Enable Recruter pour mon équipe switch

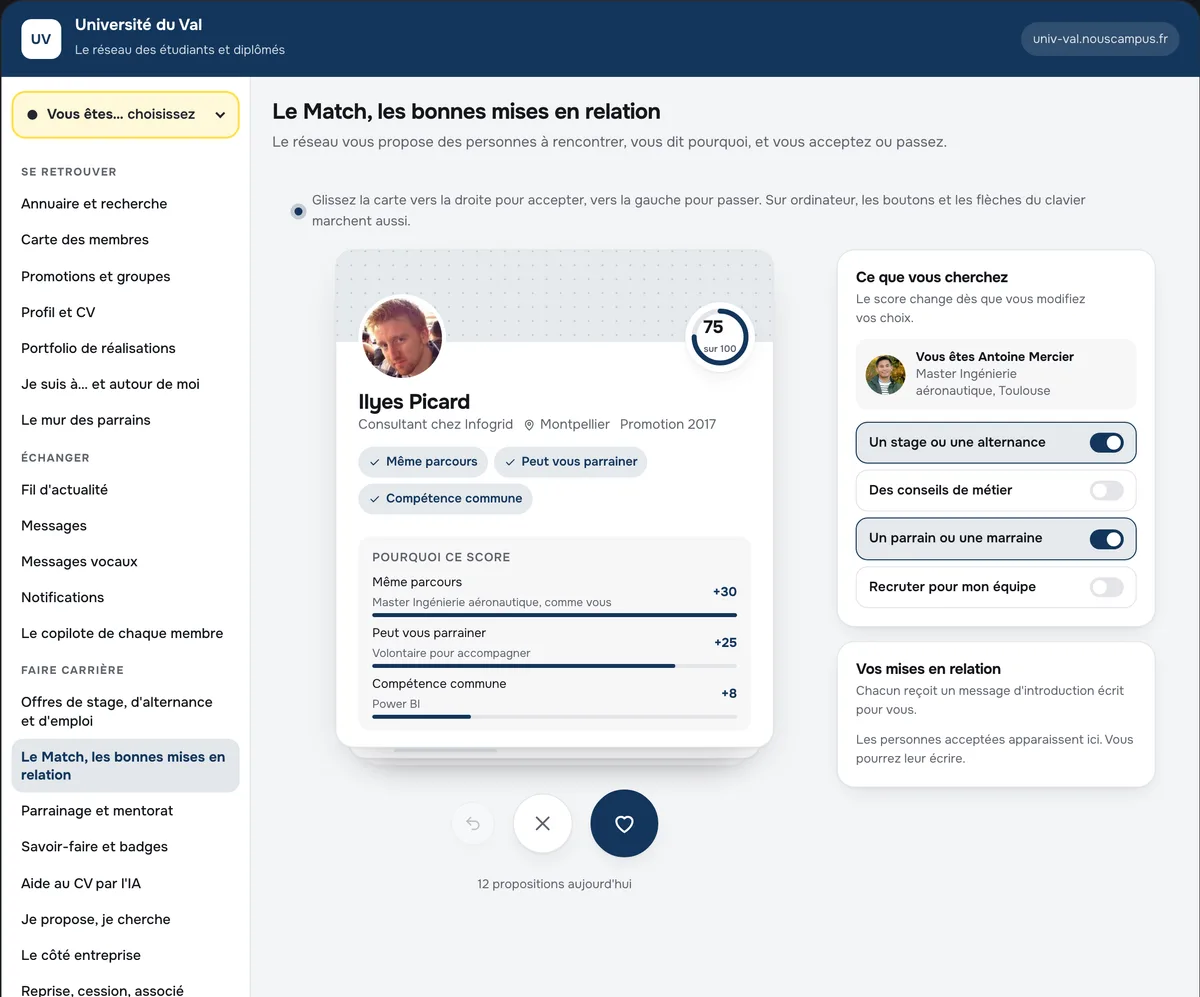pos(1106,587)
